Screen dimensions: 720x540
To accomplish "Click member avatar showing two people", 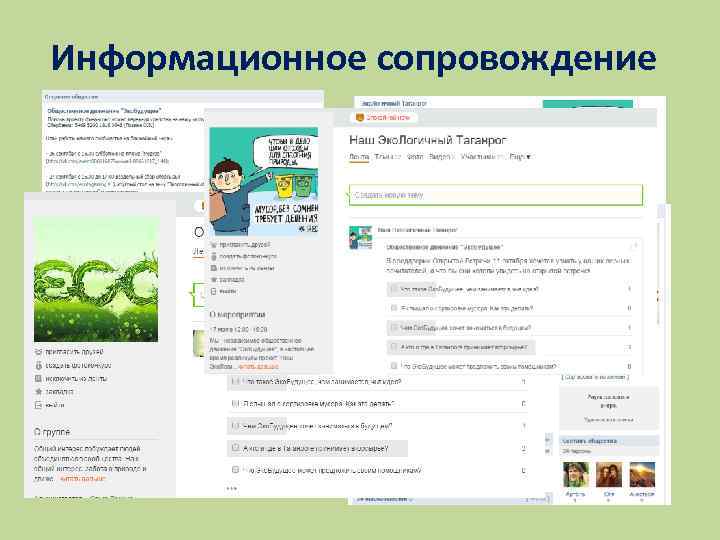I will [x=609, y=475].
